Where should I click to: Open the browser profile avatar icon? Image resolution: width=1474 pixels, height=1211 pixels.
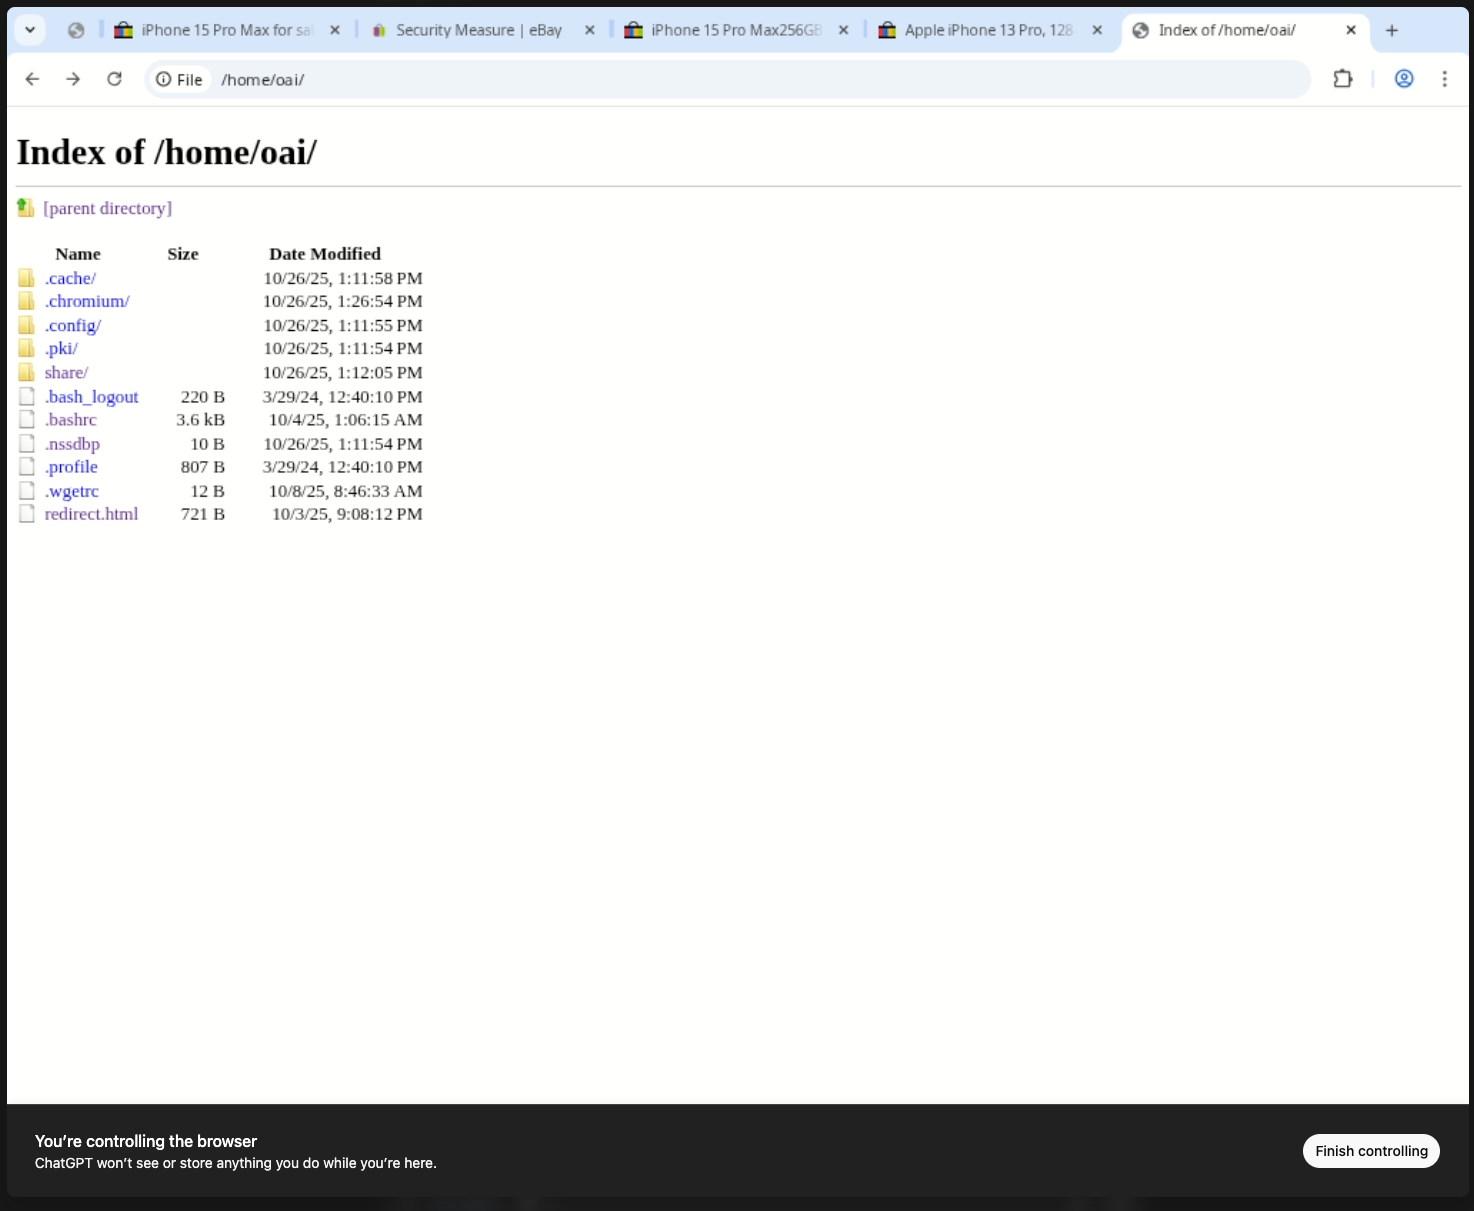1404,79
